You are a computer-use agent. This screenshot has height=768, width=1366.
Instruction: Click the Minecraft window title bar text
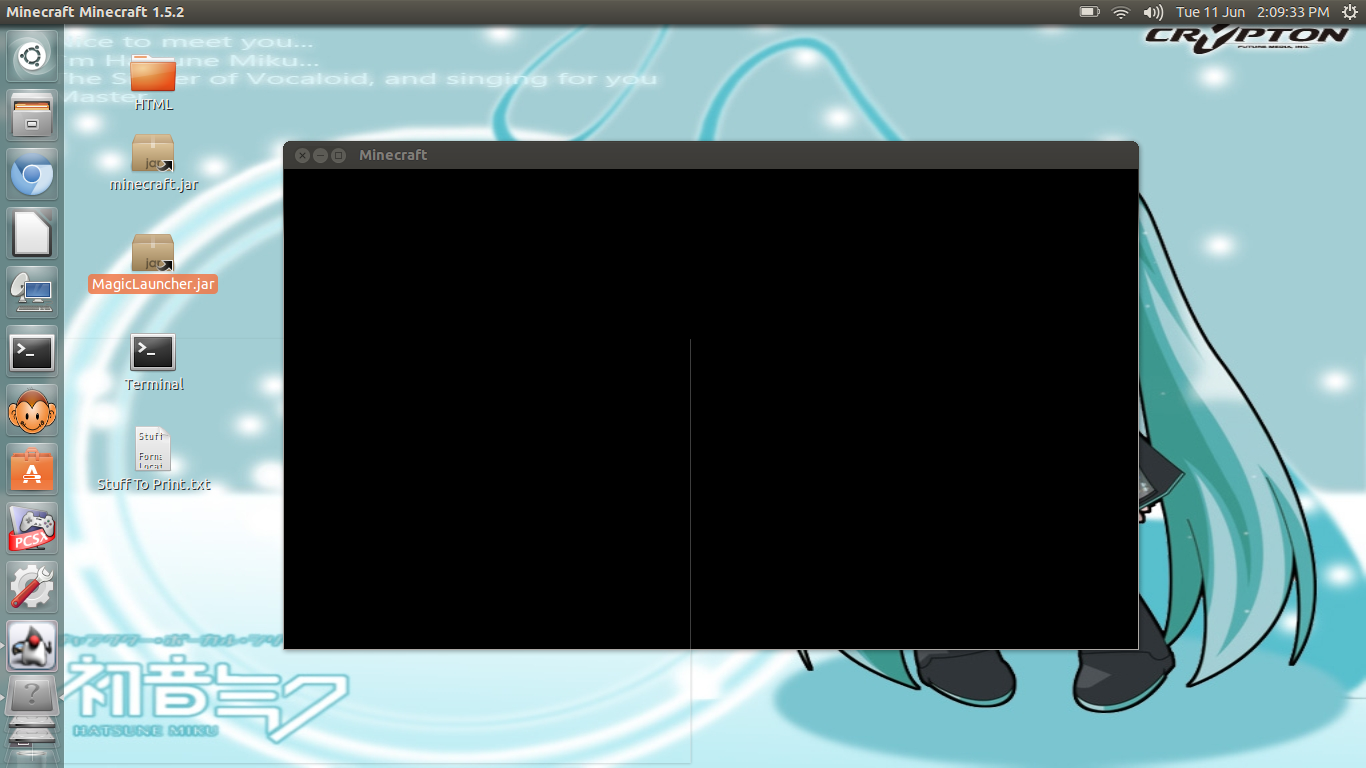393,155
